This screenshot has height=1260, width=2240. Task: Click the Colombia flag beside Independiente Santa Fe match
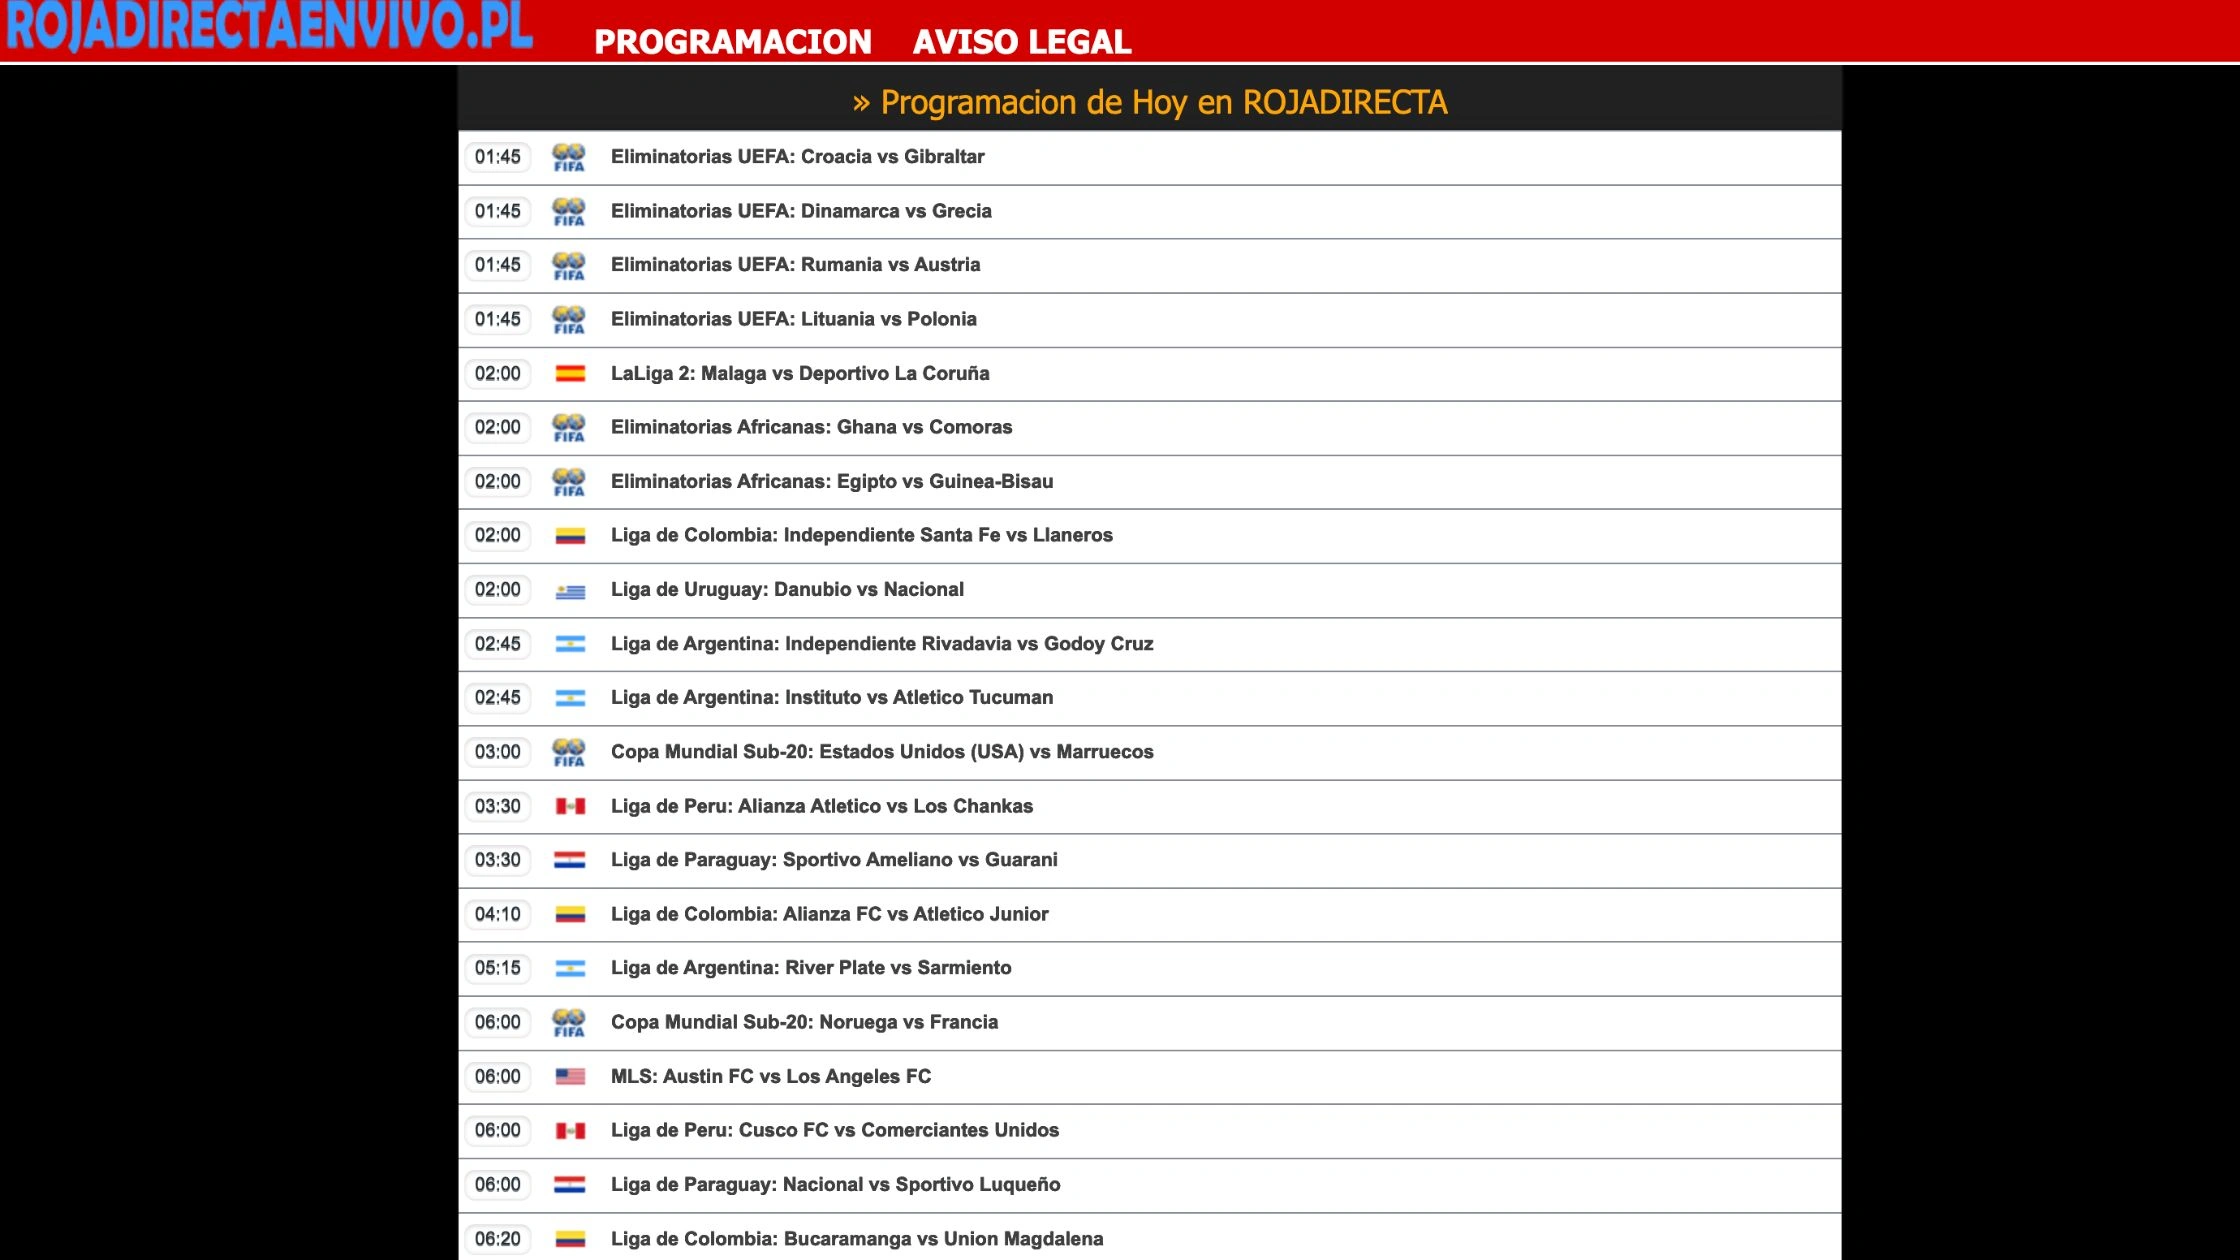pyautogui.click(x=570, y=536)
